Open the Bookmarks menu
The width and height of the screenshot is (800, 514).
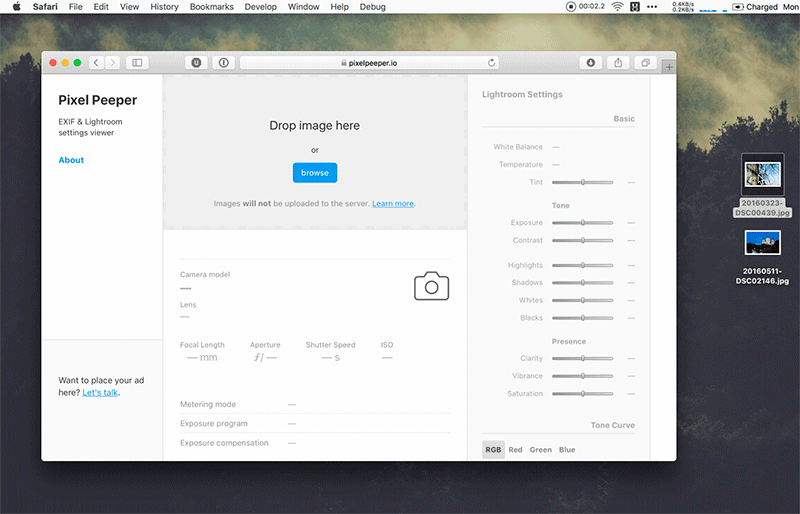click(210, 7)
